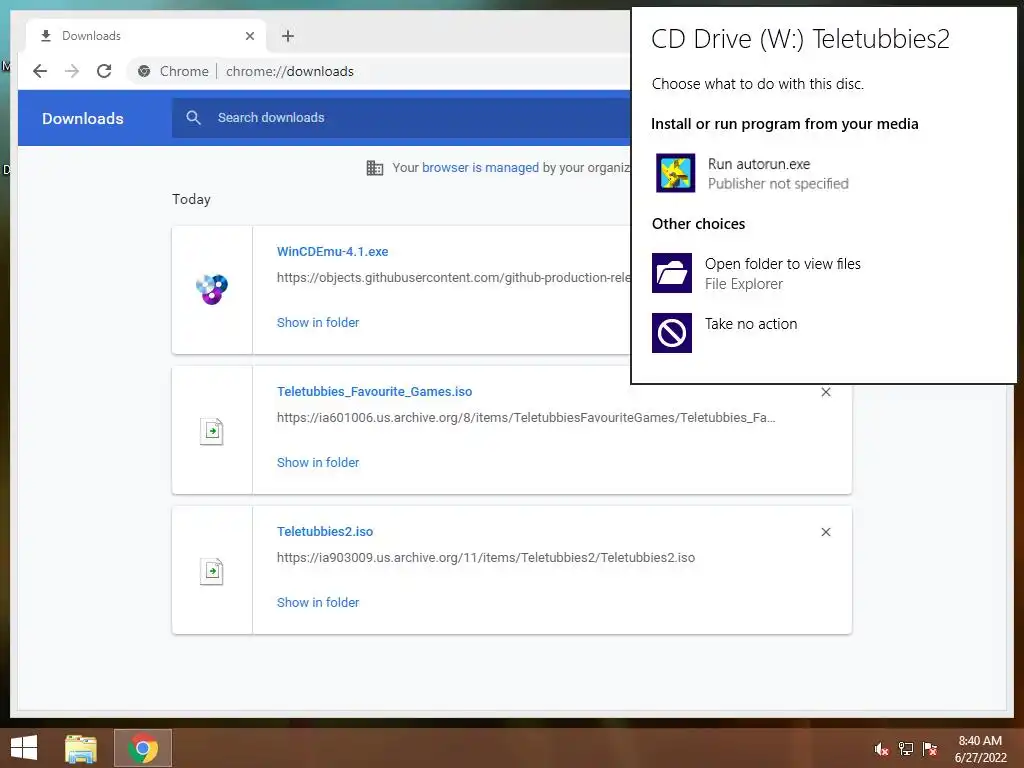
Task: Click the Downloads page title
Action: [83, 118]
